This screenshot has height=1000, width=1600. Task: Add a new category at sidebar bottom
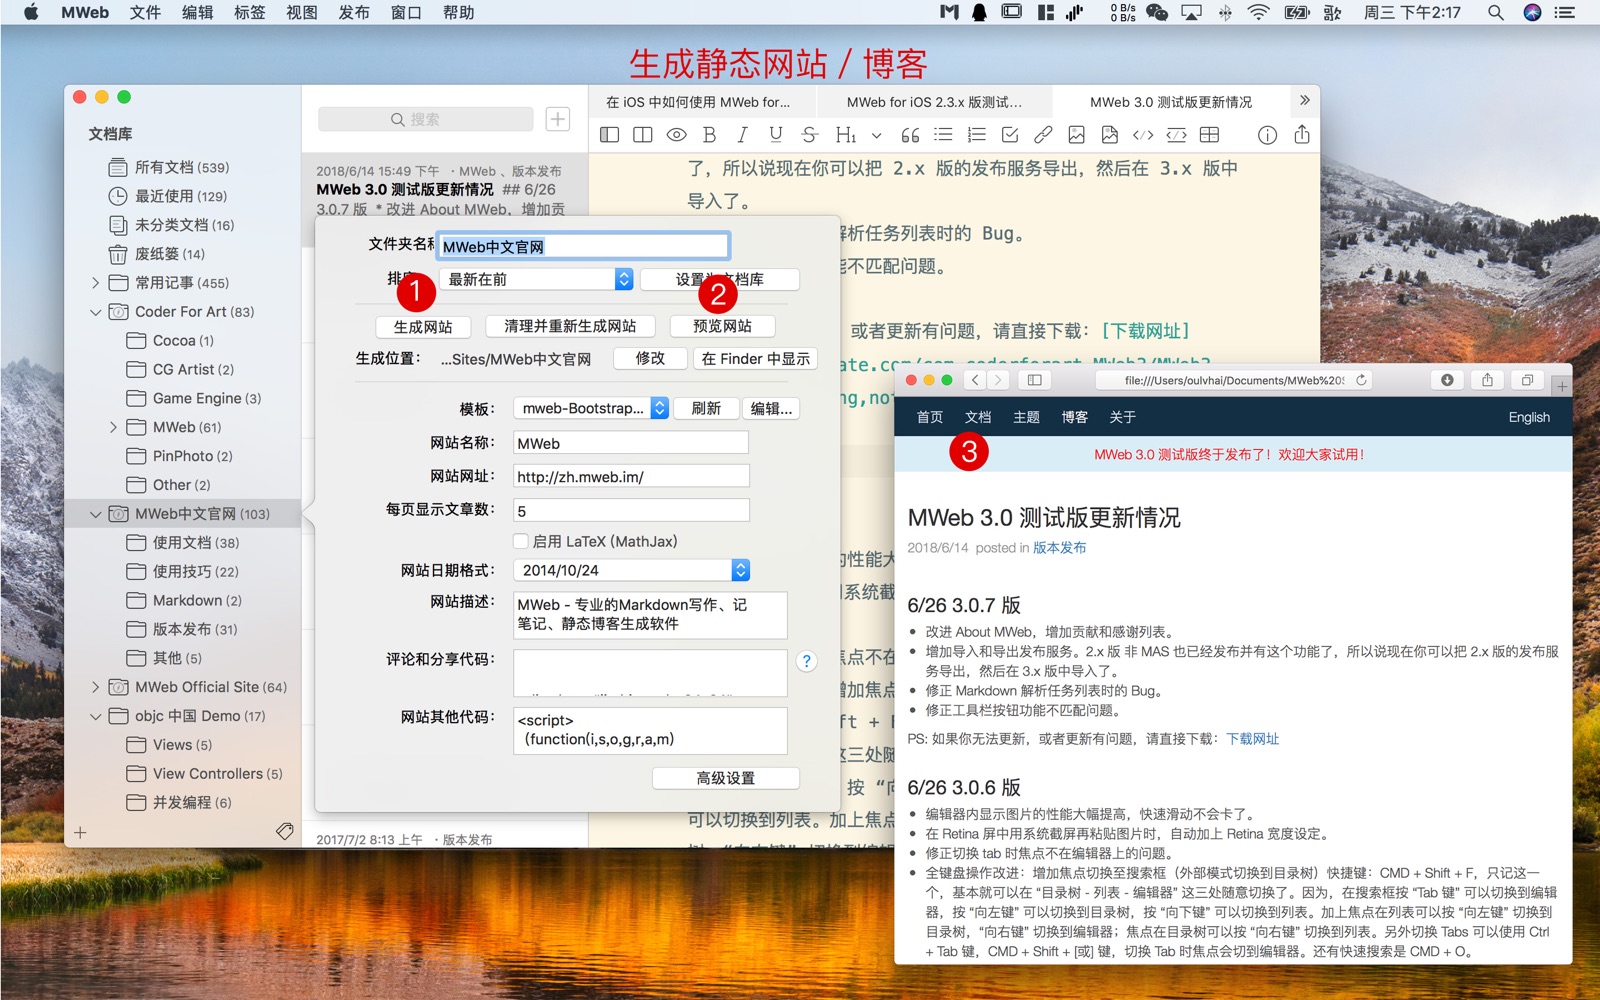coord(80,832)
